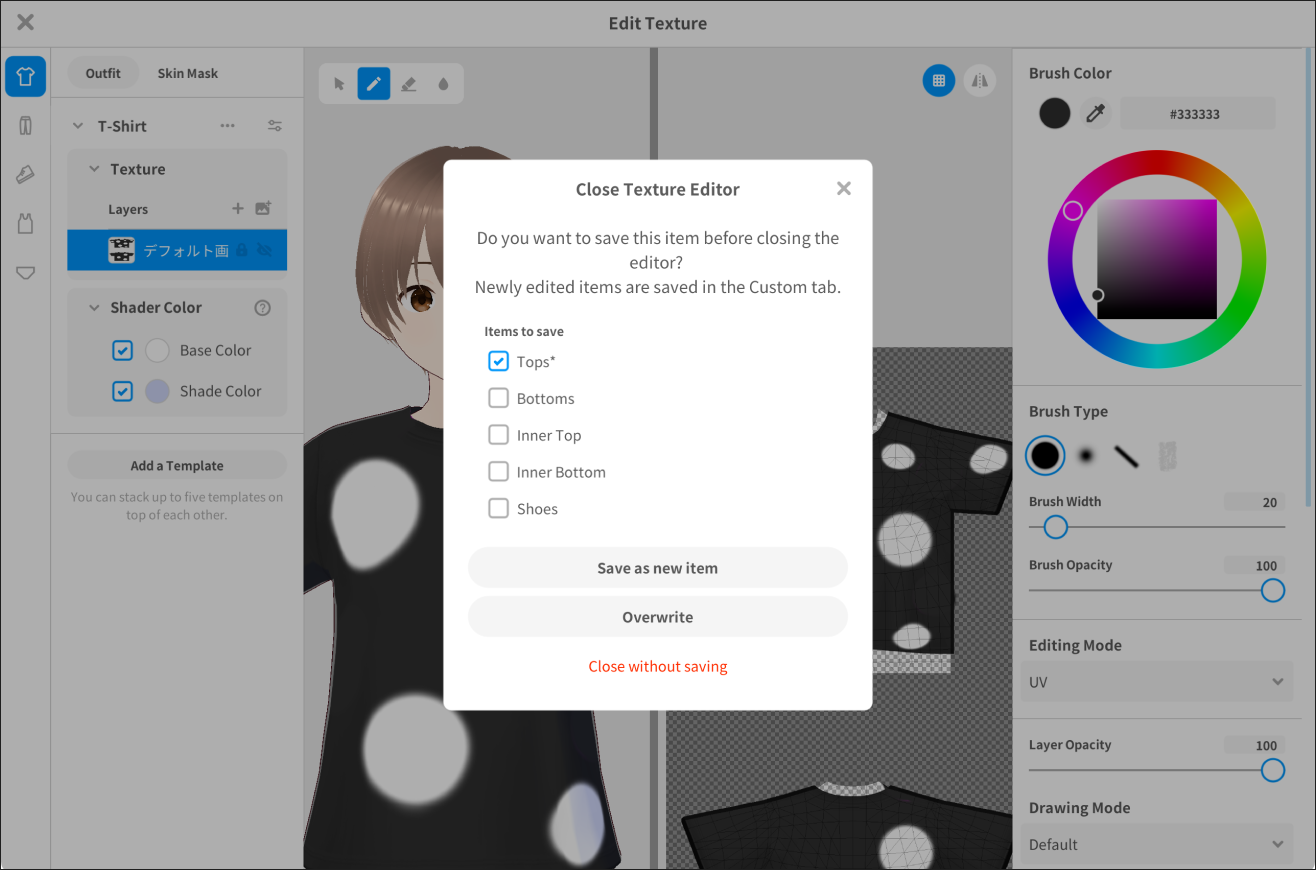
Task: Select the eraser tool in the toolbar
Action: pyautogui.click(x=408, y=84)
